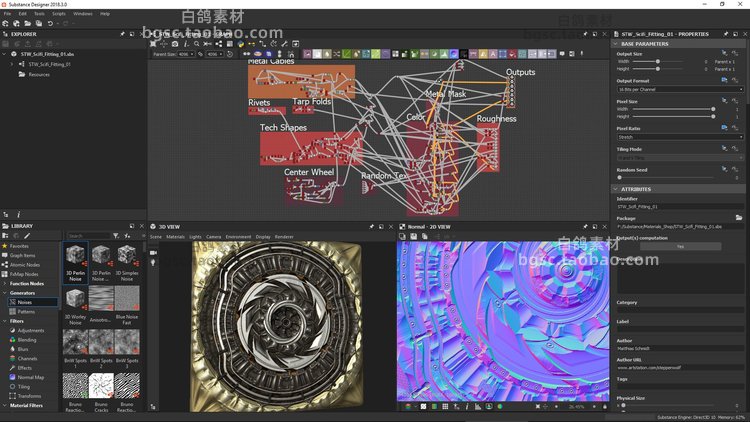Open the Scripts menu
Viewport: 750px width, 422px height.
point(59,14)
